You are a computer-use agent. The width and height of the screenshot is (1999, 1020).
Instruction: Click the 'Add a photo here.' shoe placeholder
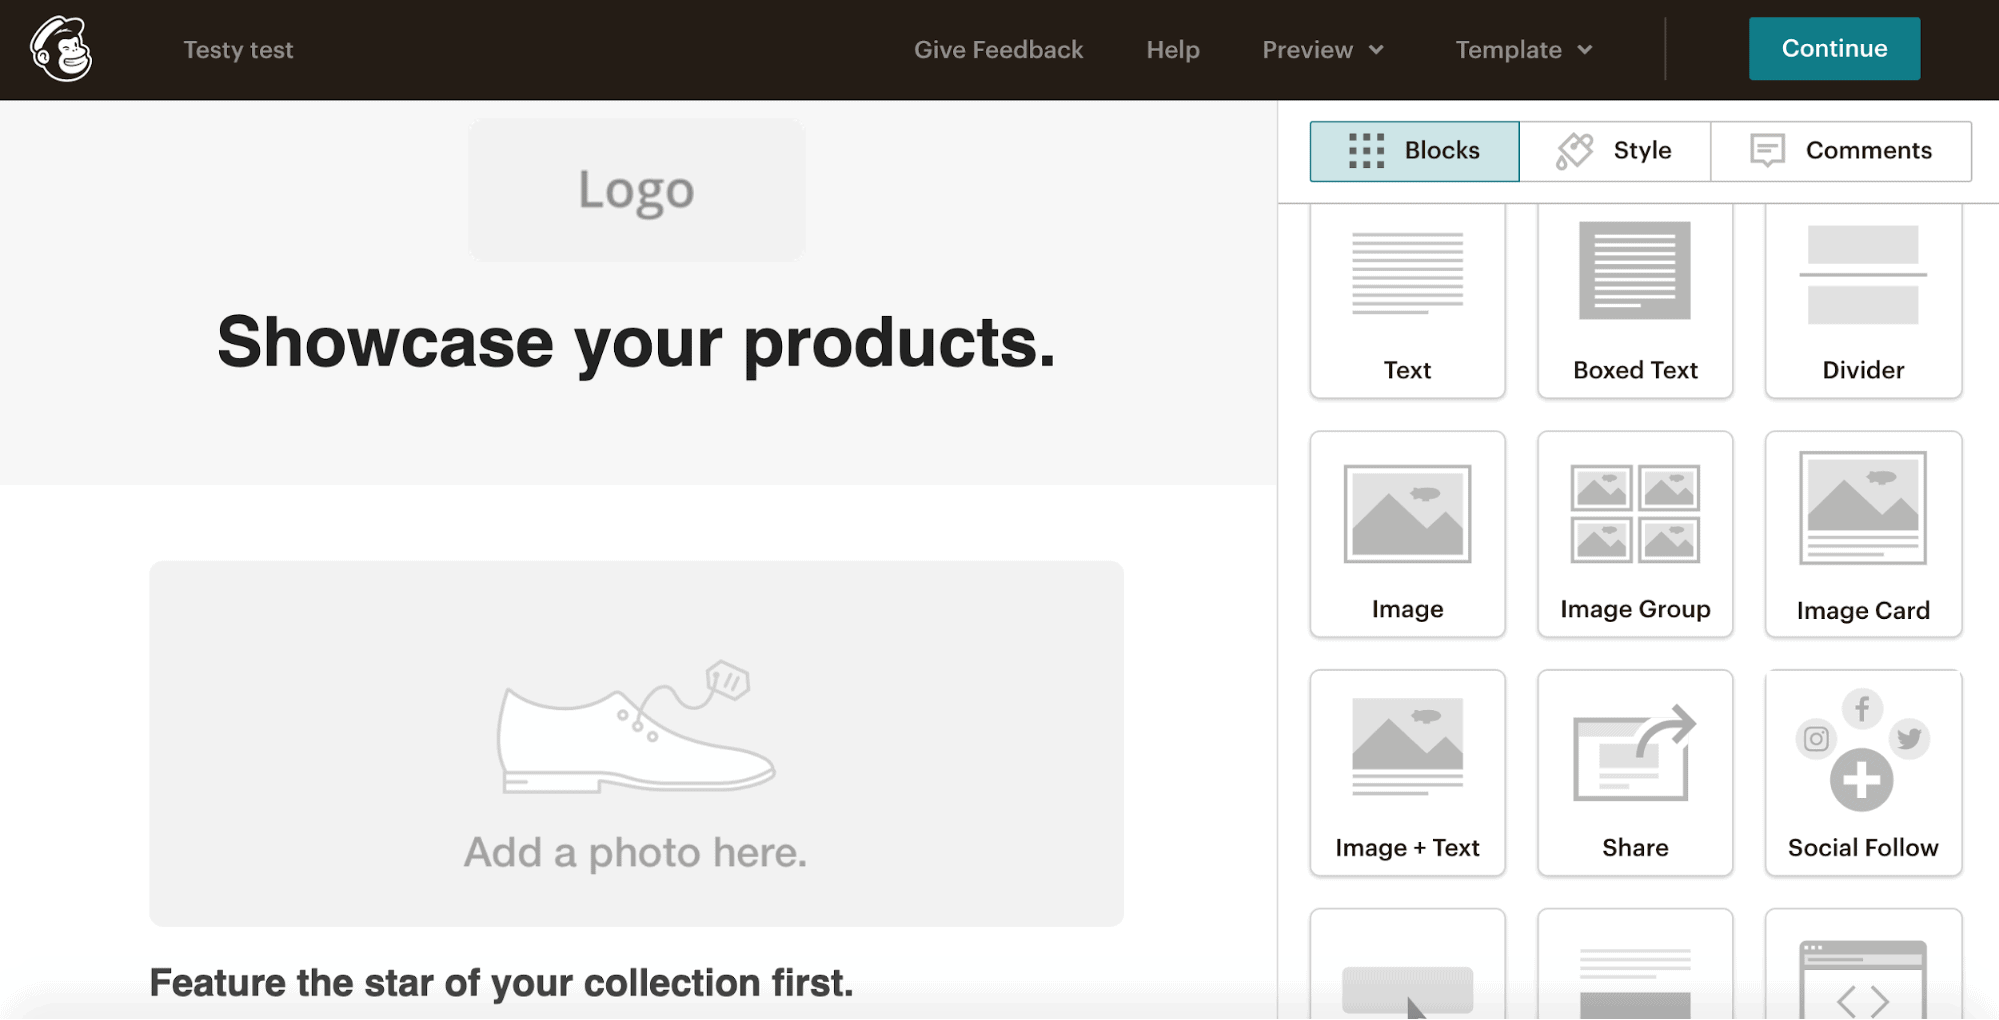pyautogui.click(x=636, y=743)
